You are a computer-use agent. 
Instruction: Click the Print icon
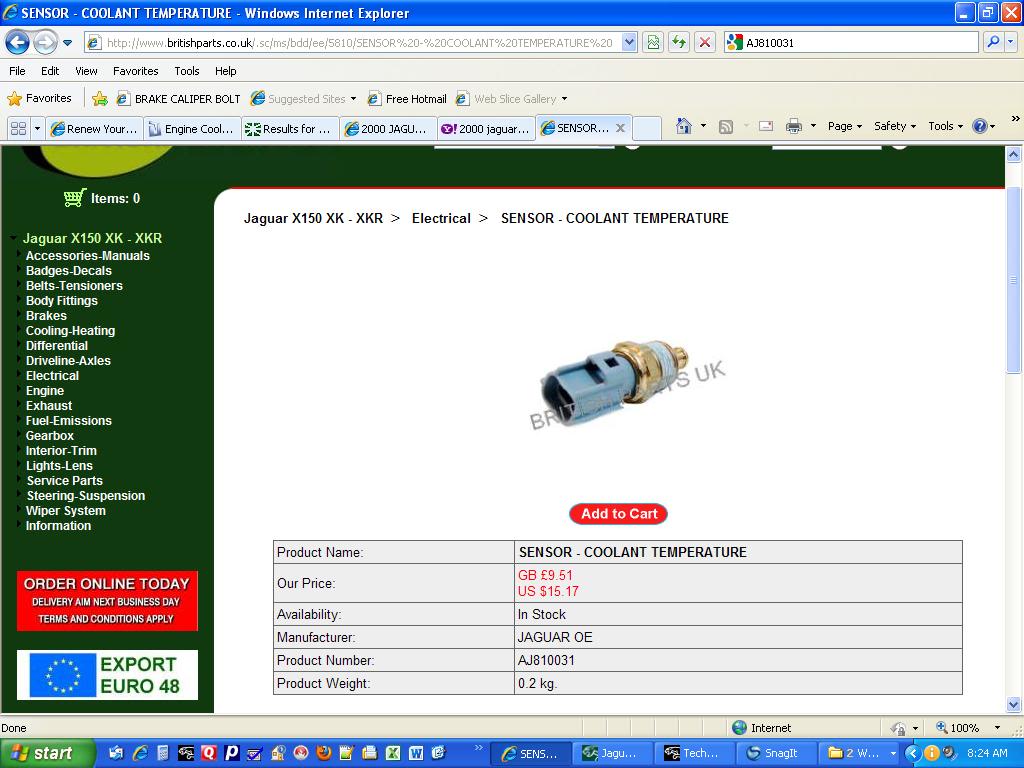click(793, 126)
